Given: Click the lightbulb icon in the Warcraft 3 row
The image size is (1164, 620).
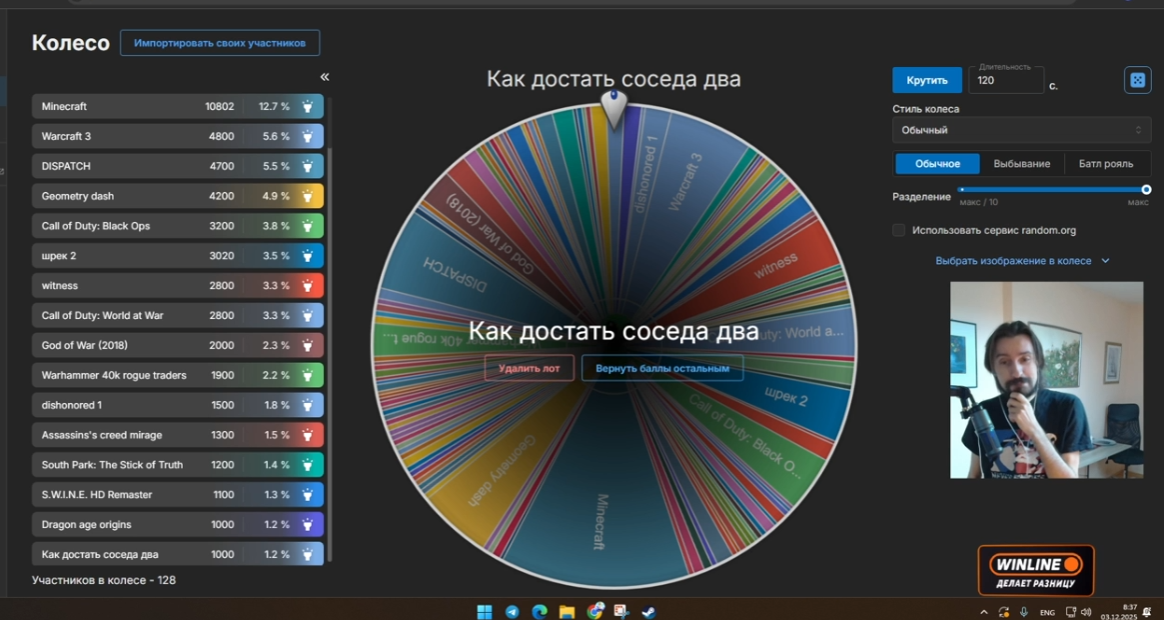Looking at the screenshot, I should [307, 136].
